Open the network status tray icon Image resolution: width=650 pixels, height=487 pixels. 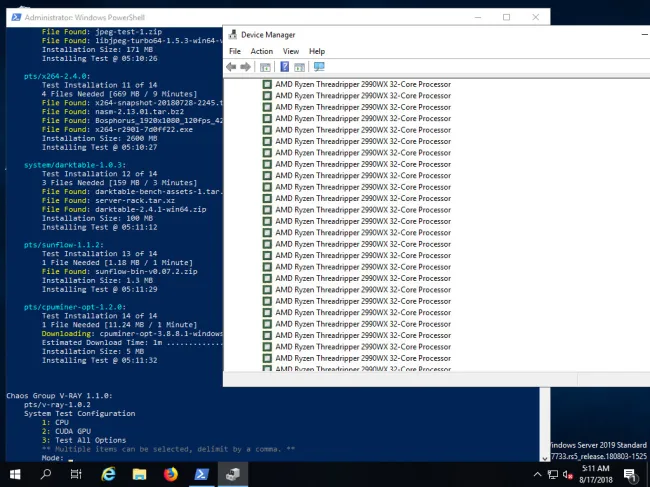click(x=553, y=475)
